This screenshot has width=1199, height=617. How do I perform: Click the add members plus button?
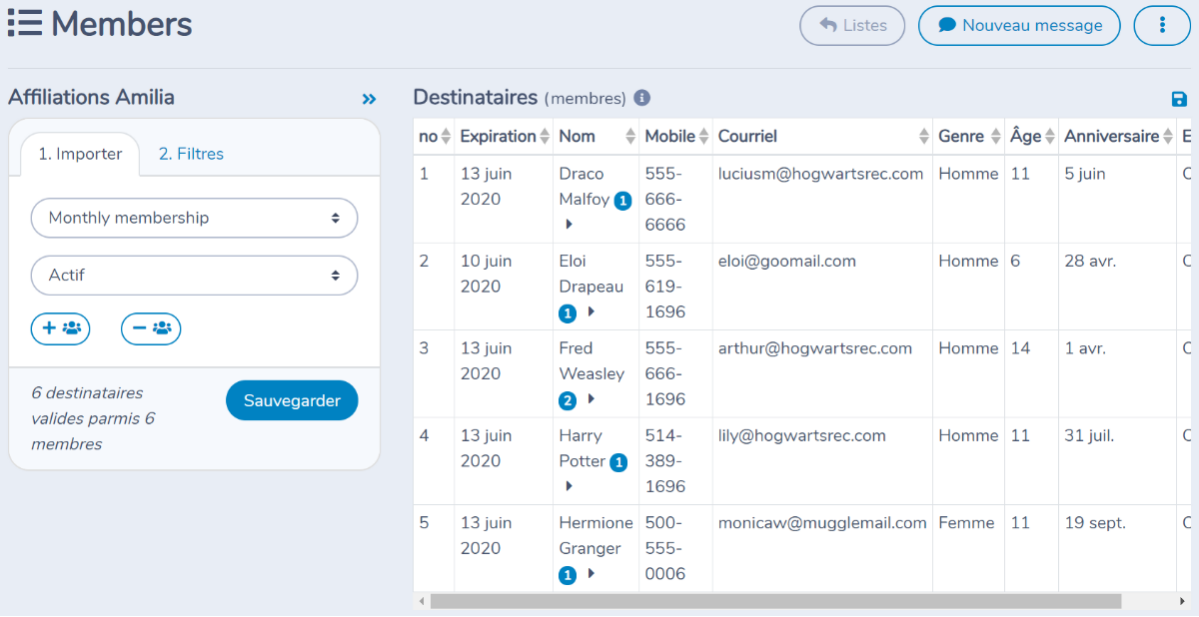[x=60, y=329]
